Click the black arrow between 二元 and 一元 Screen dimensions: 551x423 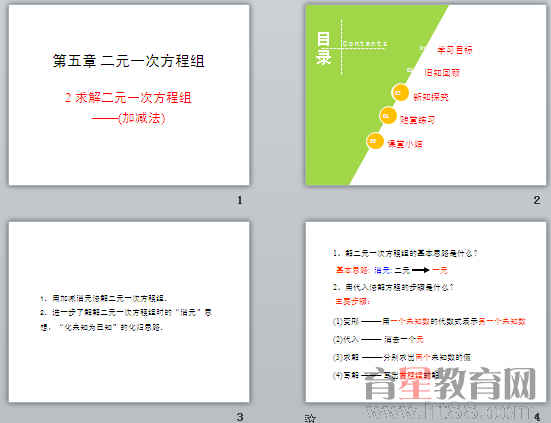421,270
